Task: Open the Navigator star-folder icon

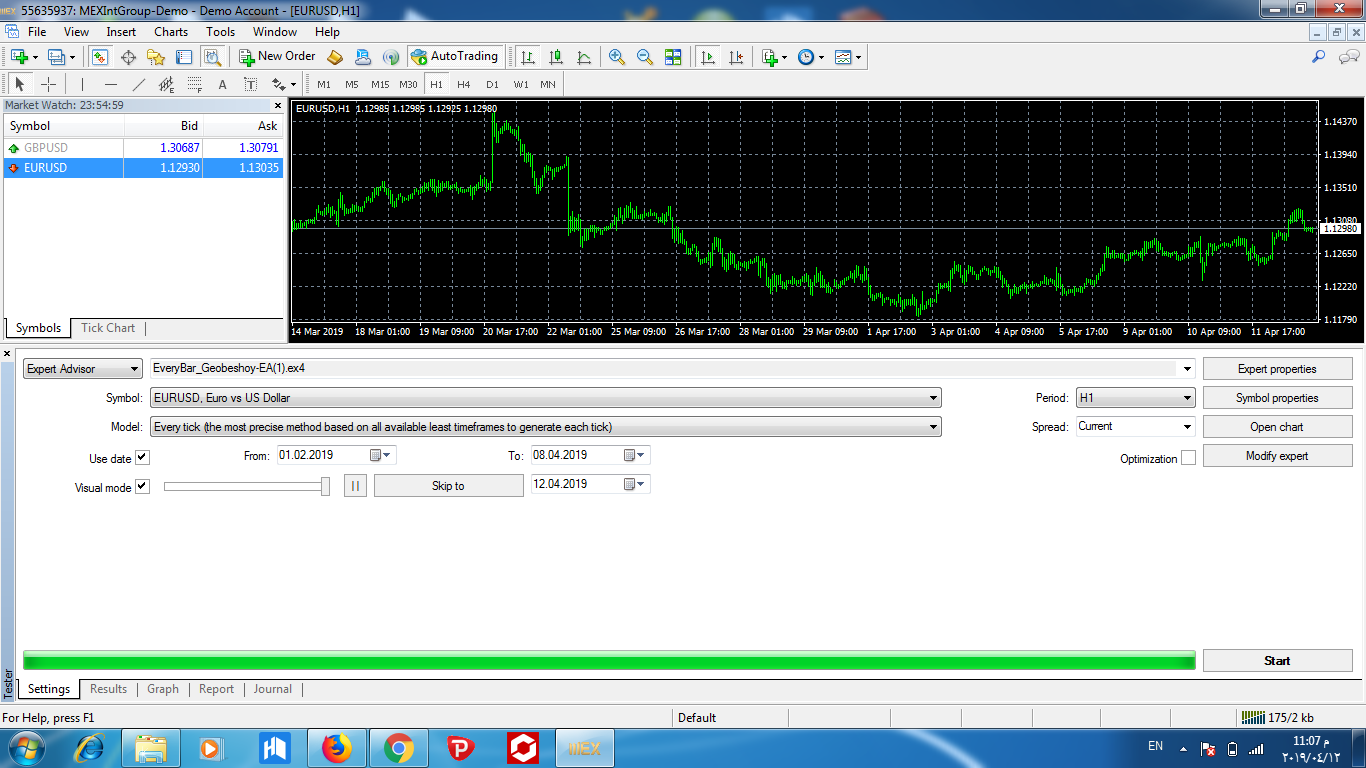Action: coord(156,57)
